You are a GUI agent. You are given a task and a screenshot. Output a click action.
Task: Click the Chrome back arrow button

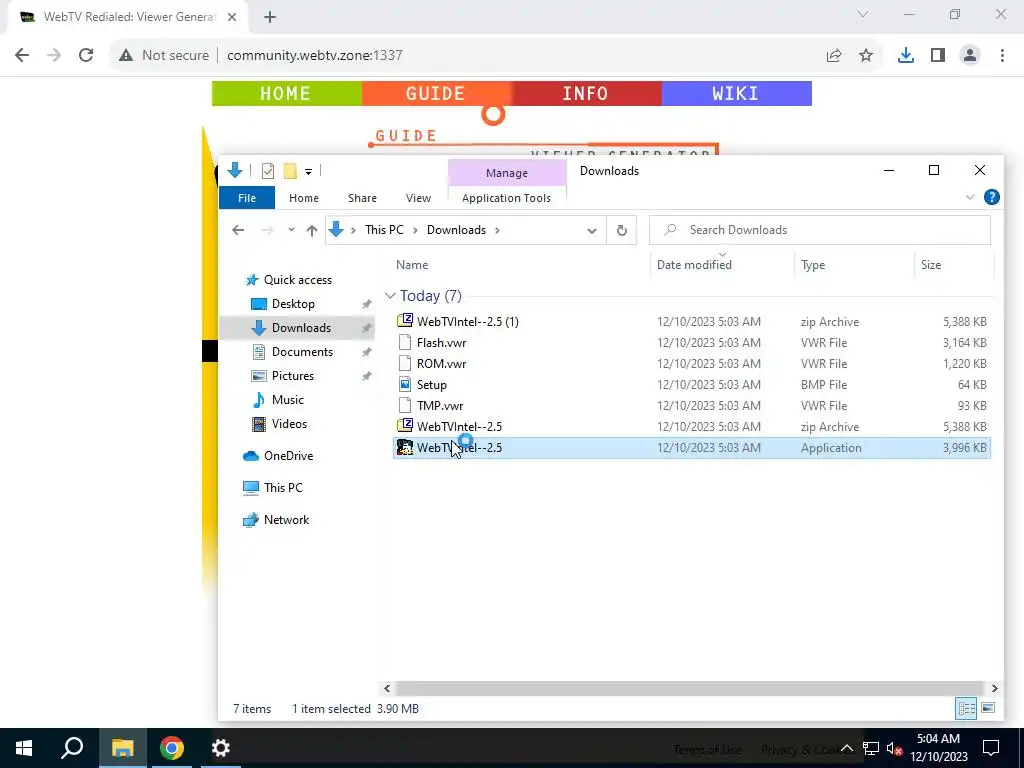coord(22,56)
